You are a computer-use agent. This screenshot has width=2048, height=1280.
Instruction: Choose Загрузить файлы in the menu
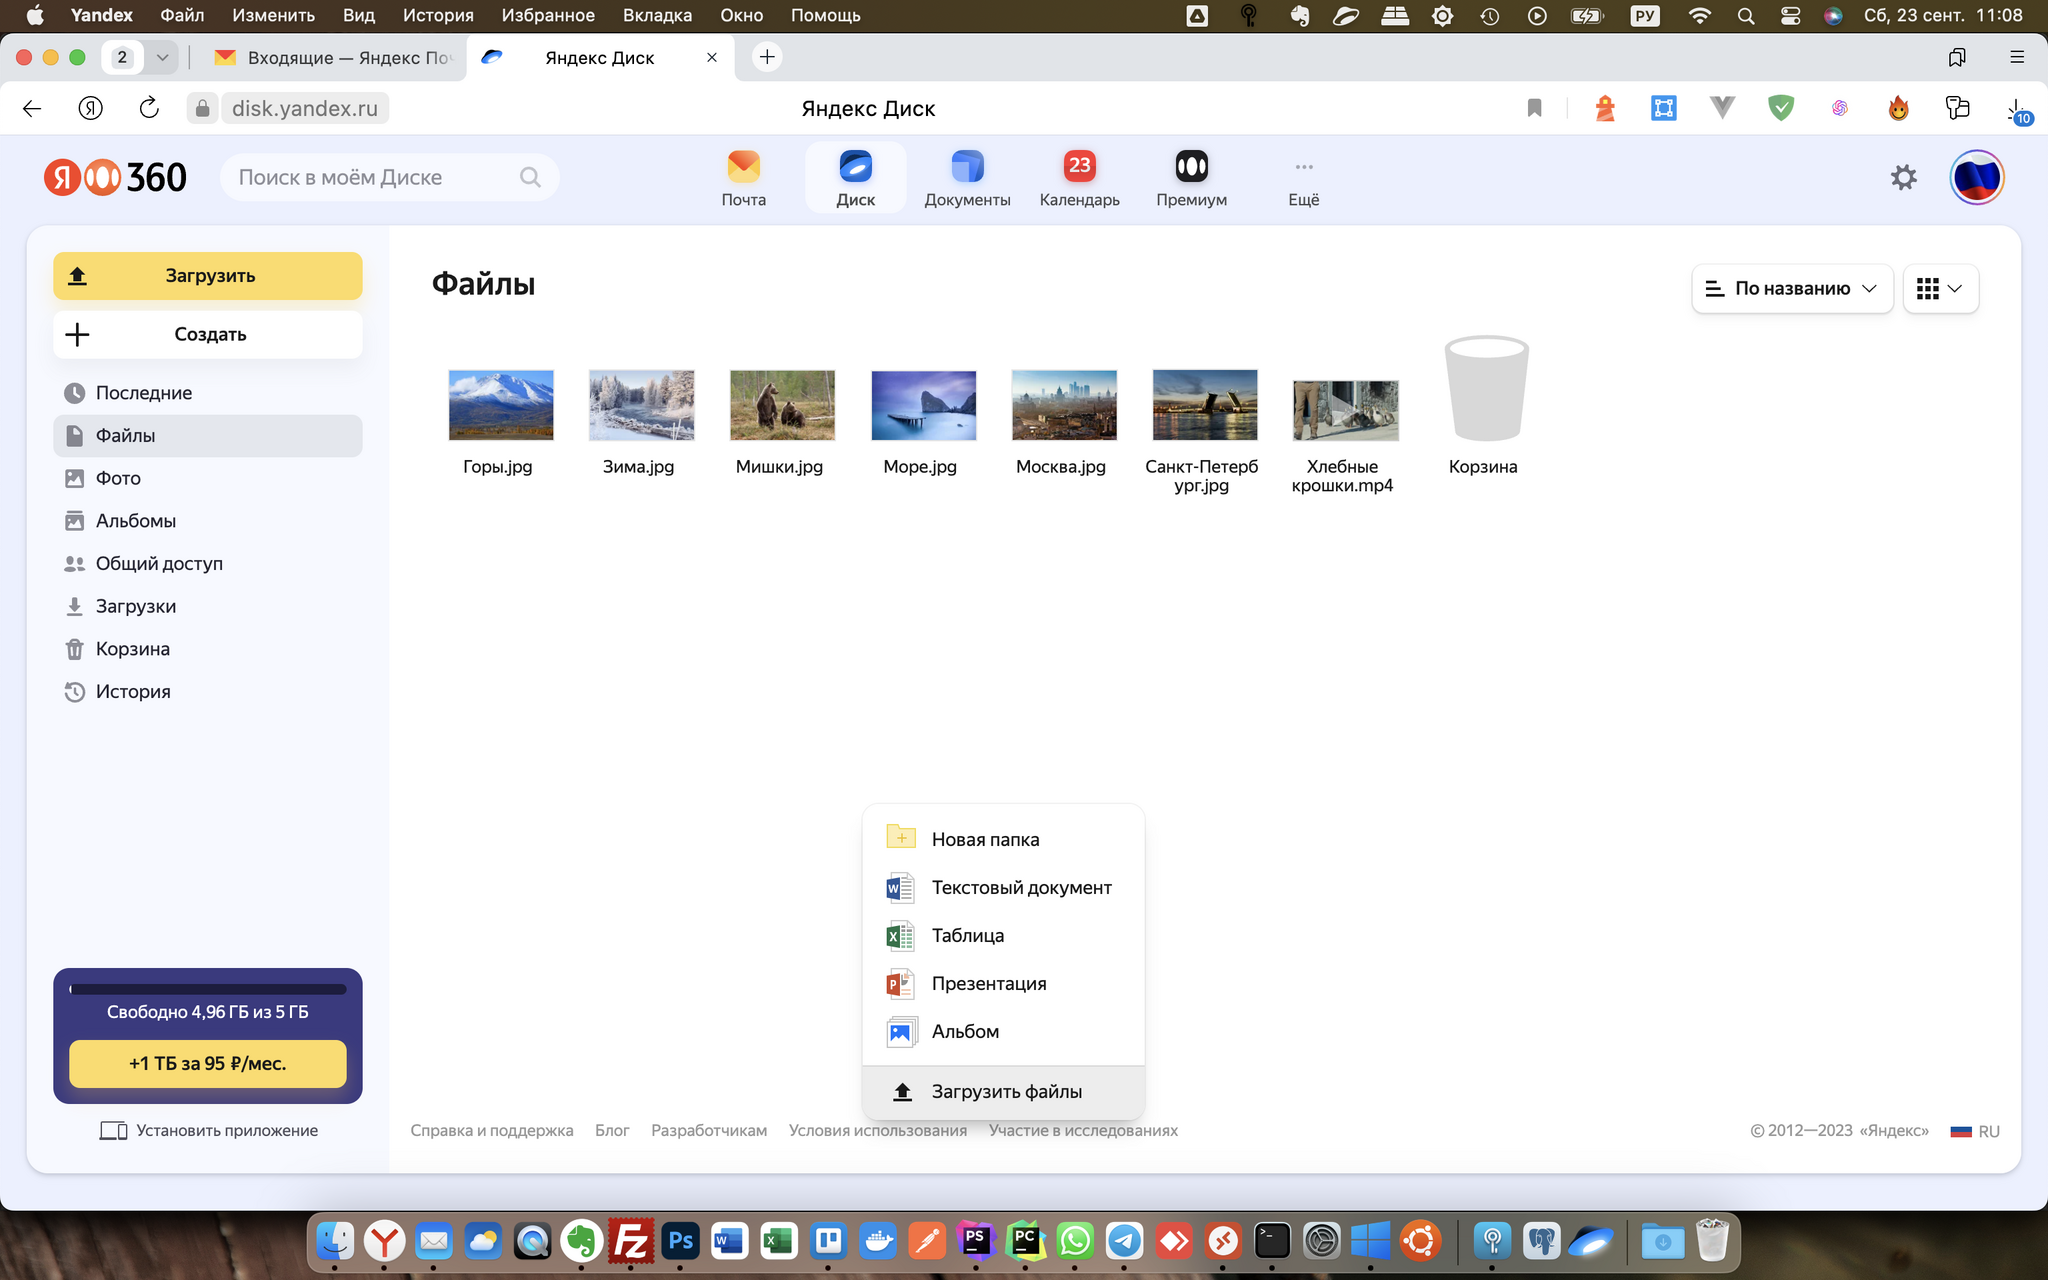pos(1003,1092)
